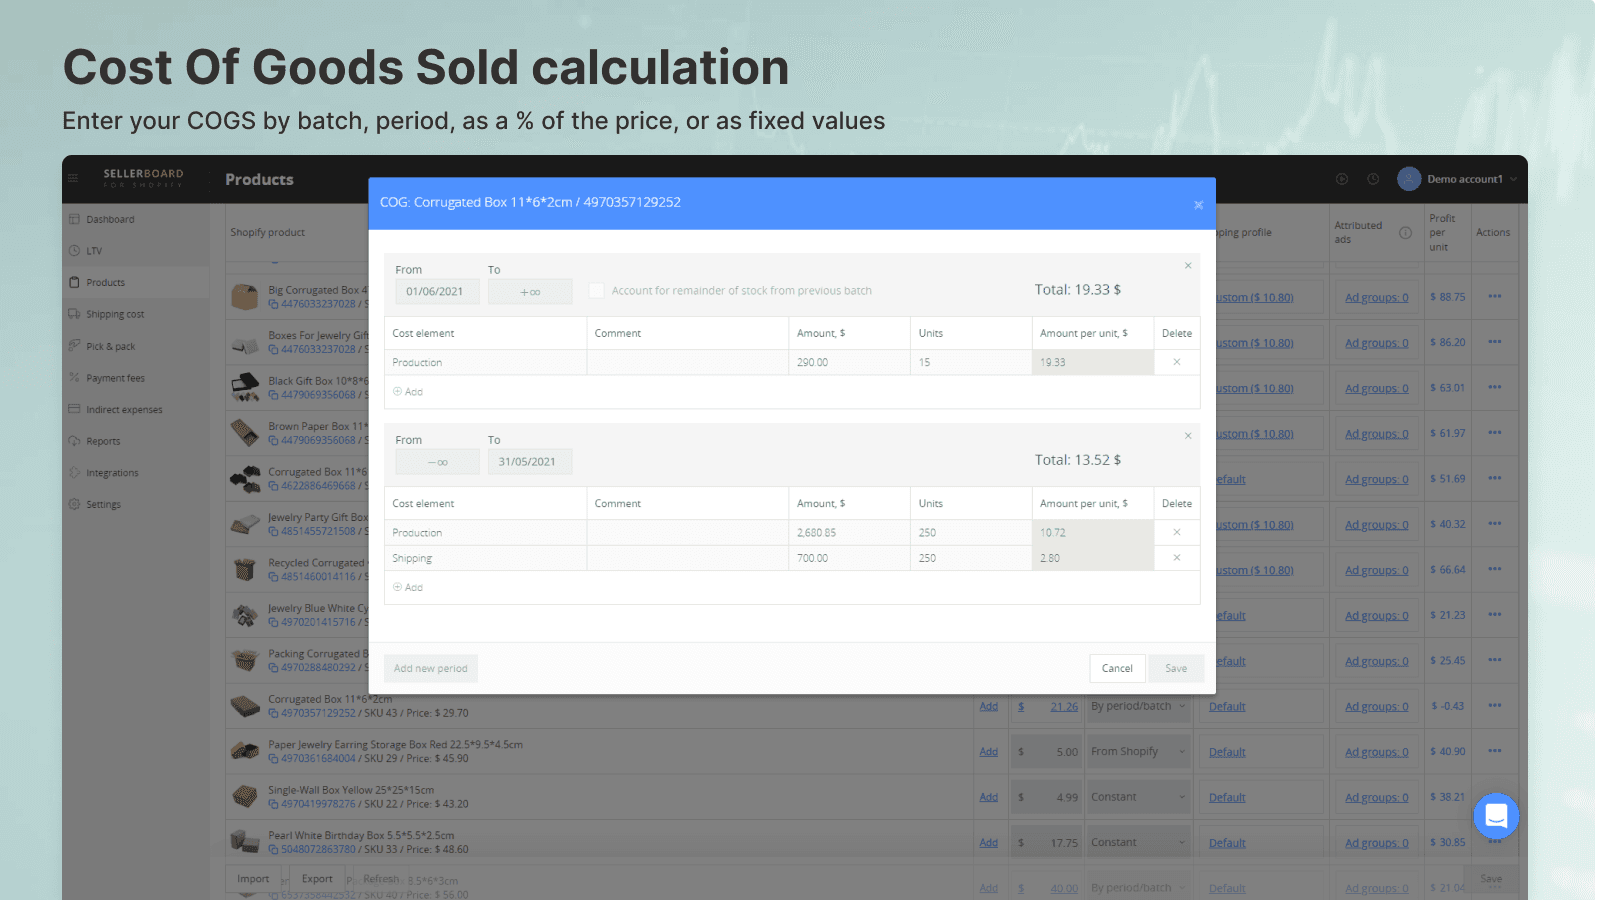Screen dimensions: 1600x900
Task: Close the COG dialog with the X icon
Action: click(x=1198, y=205)
